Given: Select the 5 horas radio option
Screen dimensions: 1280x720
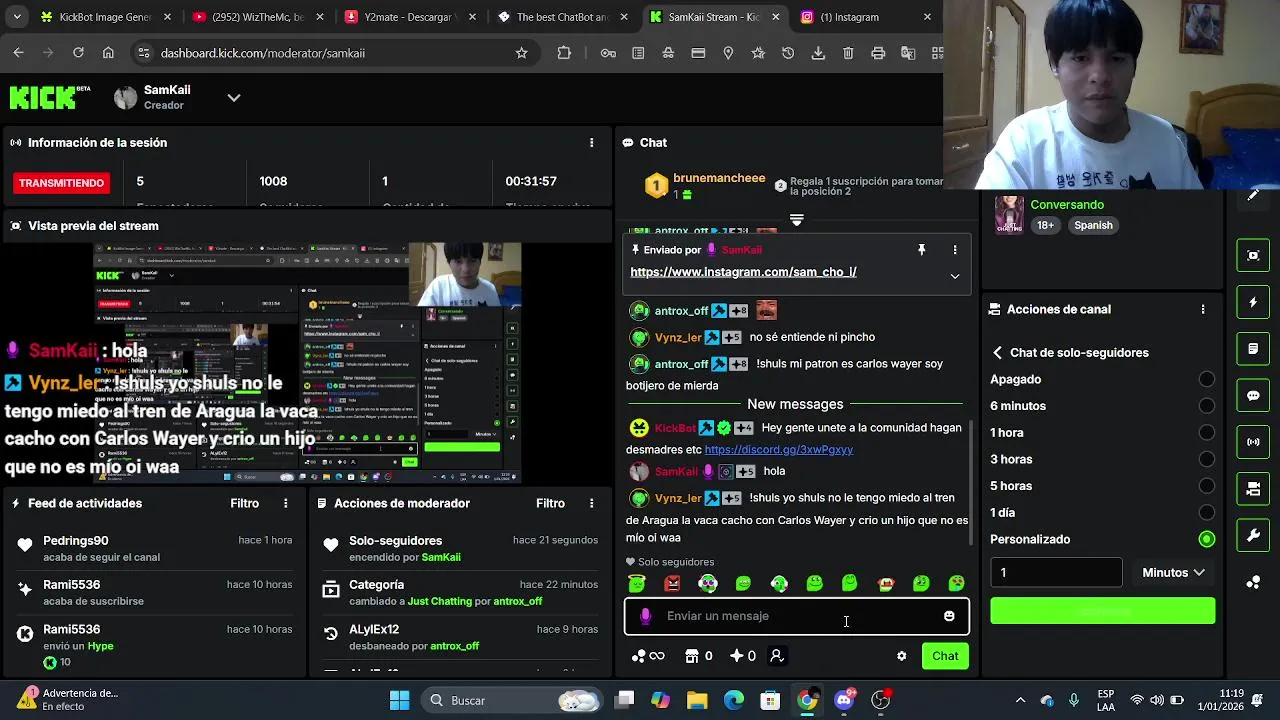Looking at the screenshot, I should (1207, 486).
